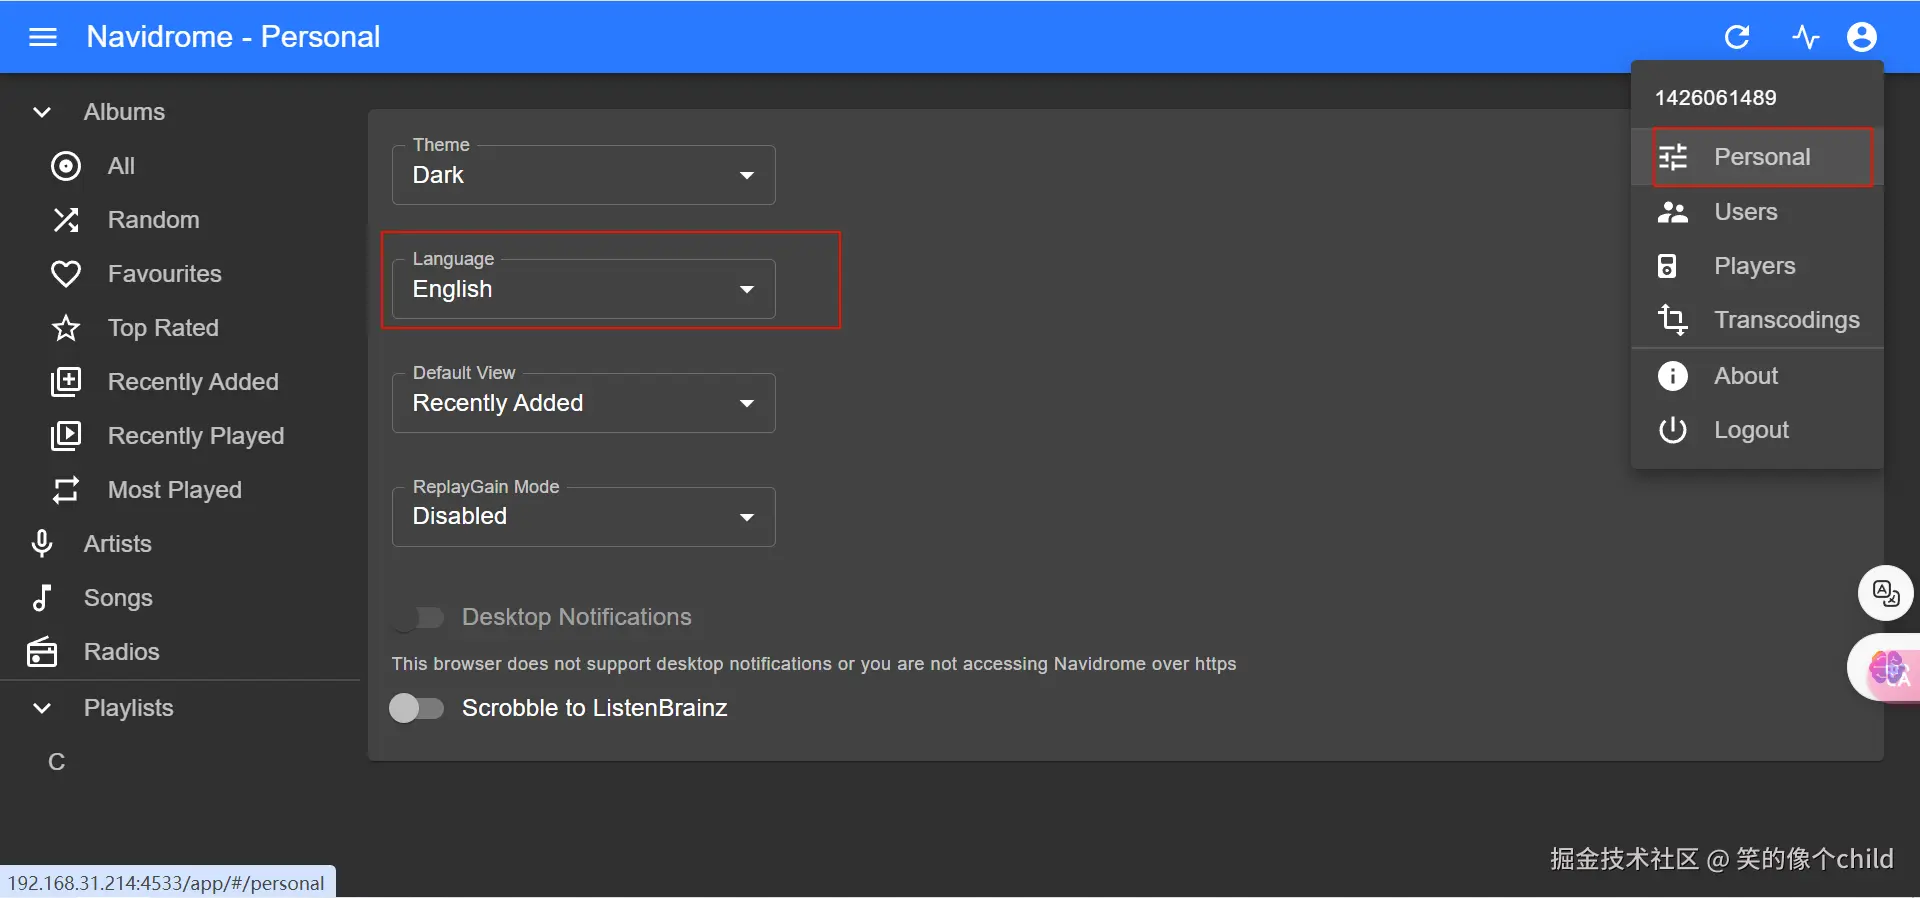Click the Top Rated star icon
Screen dimensions: 1920x898
point(66,328)
